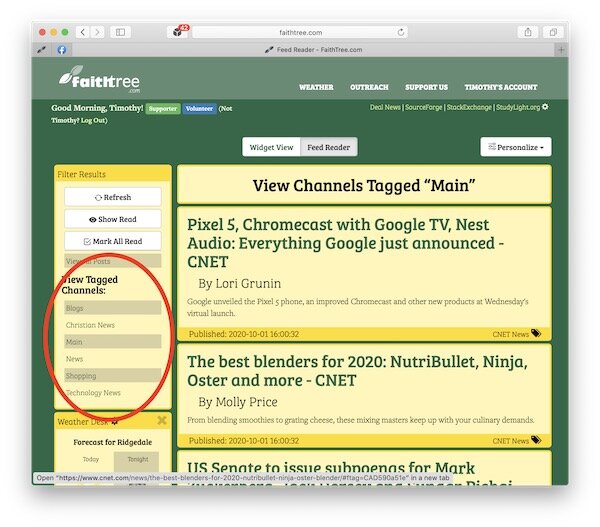Open the SUPPORT US menu item
The image size is (600, 527).
click(x=426, y=87)
